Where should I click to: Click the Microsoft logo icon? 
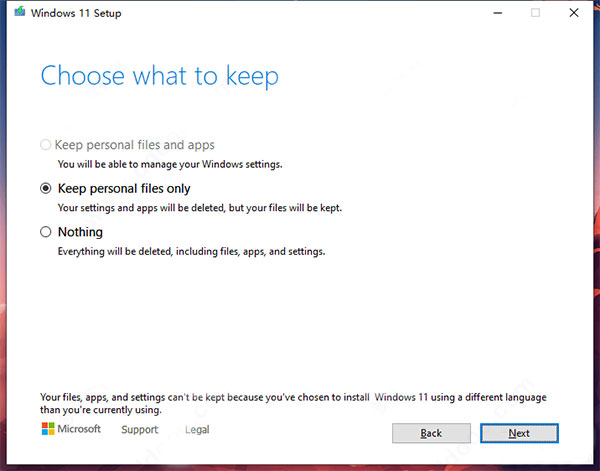point(48,429)
